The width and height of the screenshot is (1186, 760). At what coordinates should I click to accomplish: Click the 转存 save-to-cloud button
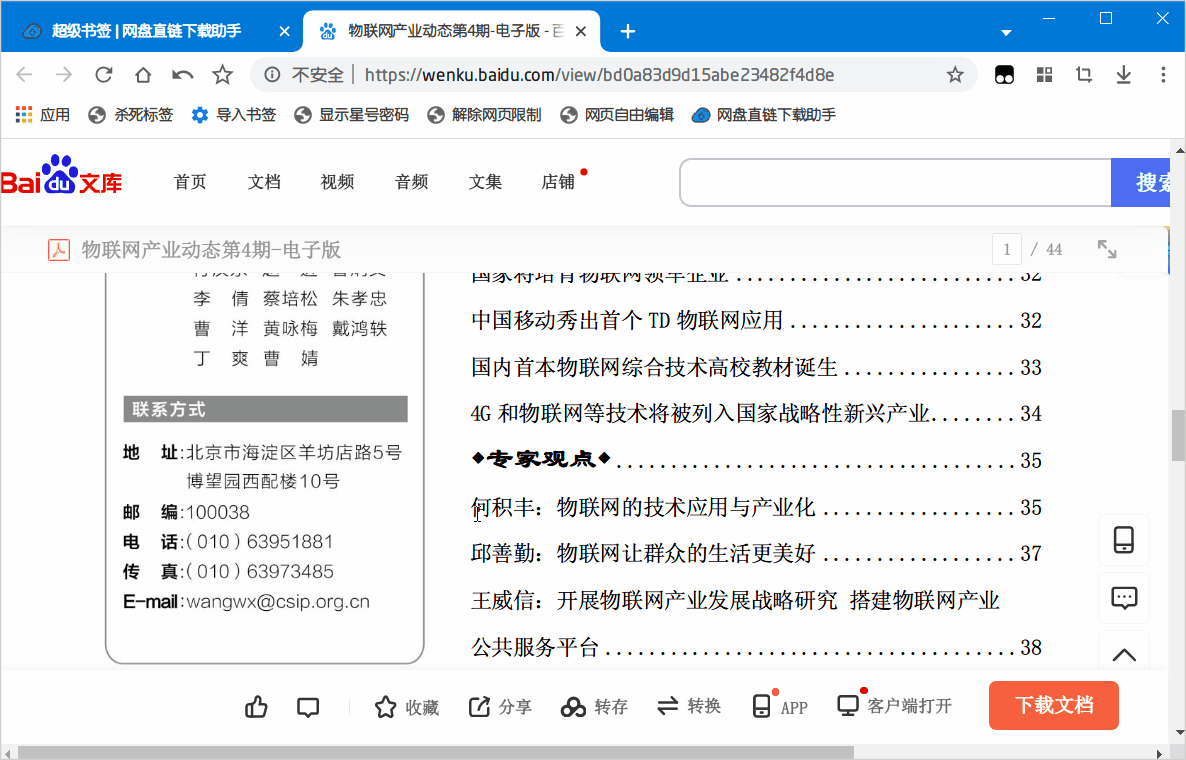[x=595, y=706]
